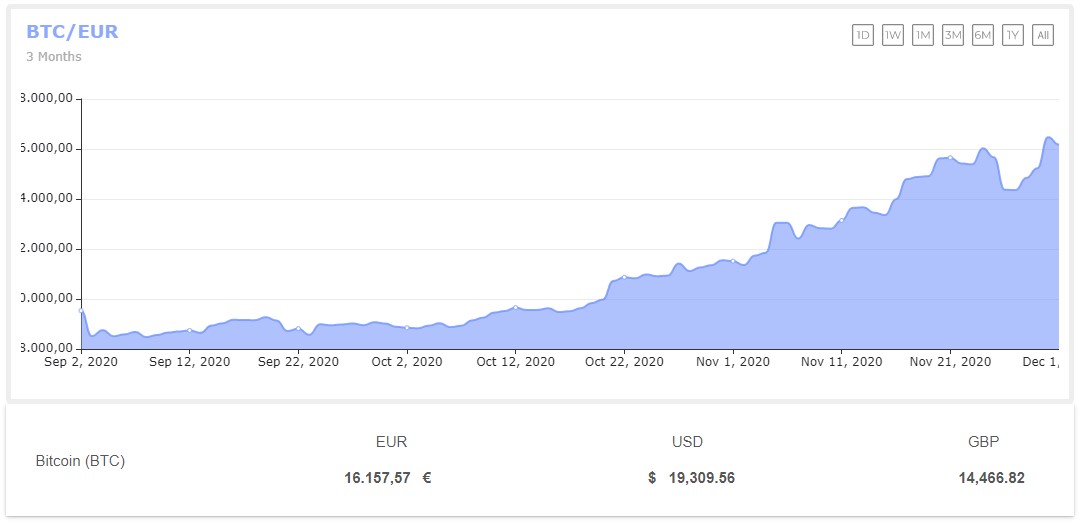This screenshot has width=1079, height=522.
Task: Select the Oct 2, 2020 data point
Action: click(x=407, y=327)
